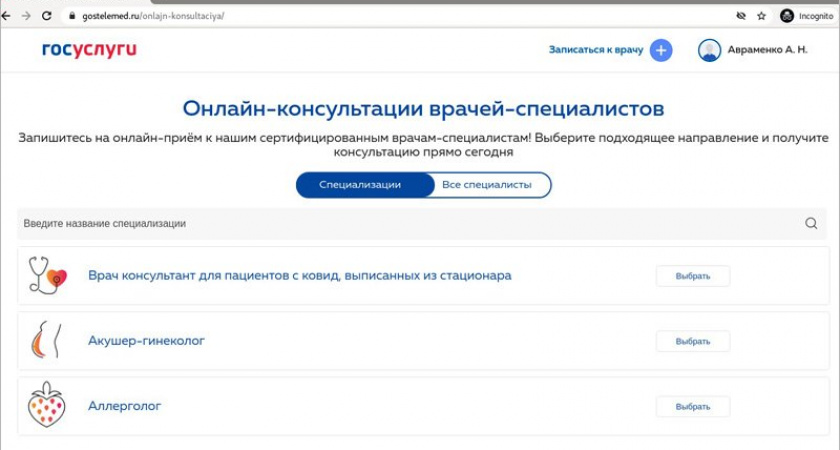This screenshot has height=450, width=840.
Task: Reload the page with the refresh icon
Action: (47, 16)
